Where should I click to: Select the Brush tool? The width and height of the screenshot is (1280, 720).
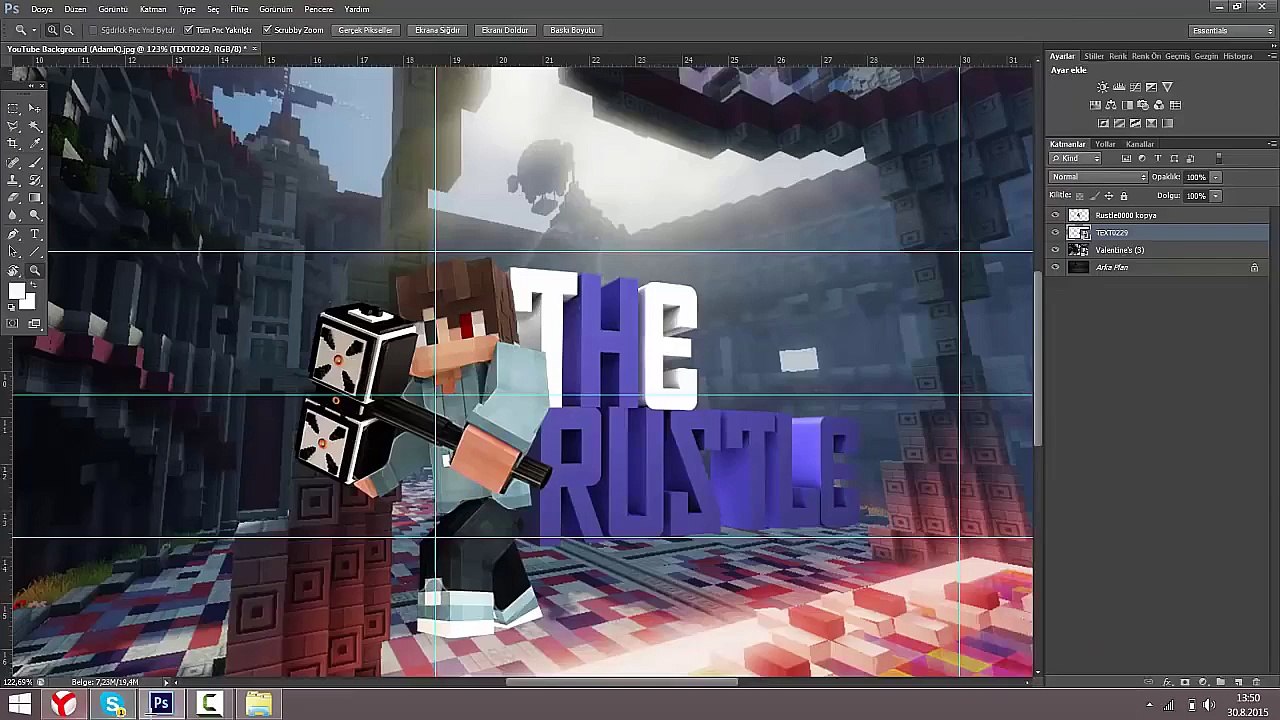(35, 162)
